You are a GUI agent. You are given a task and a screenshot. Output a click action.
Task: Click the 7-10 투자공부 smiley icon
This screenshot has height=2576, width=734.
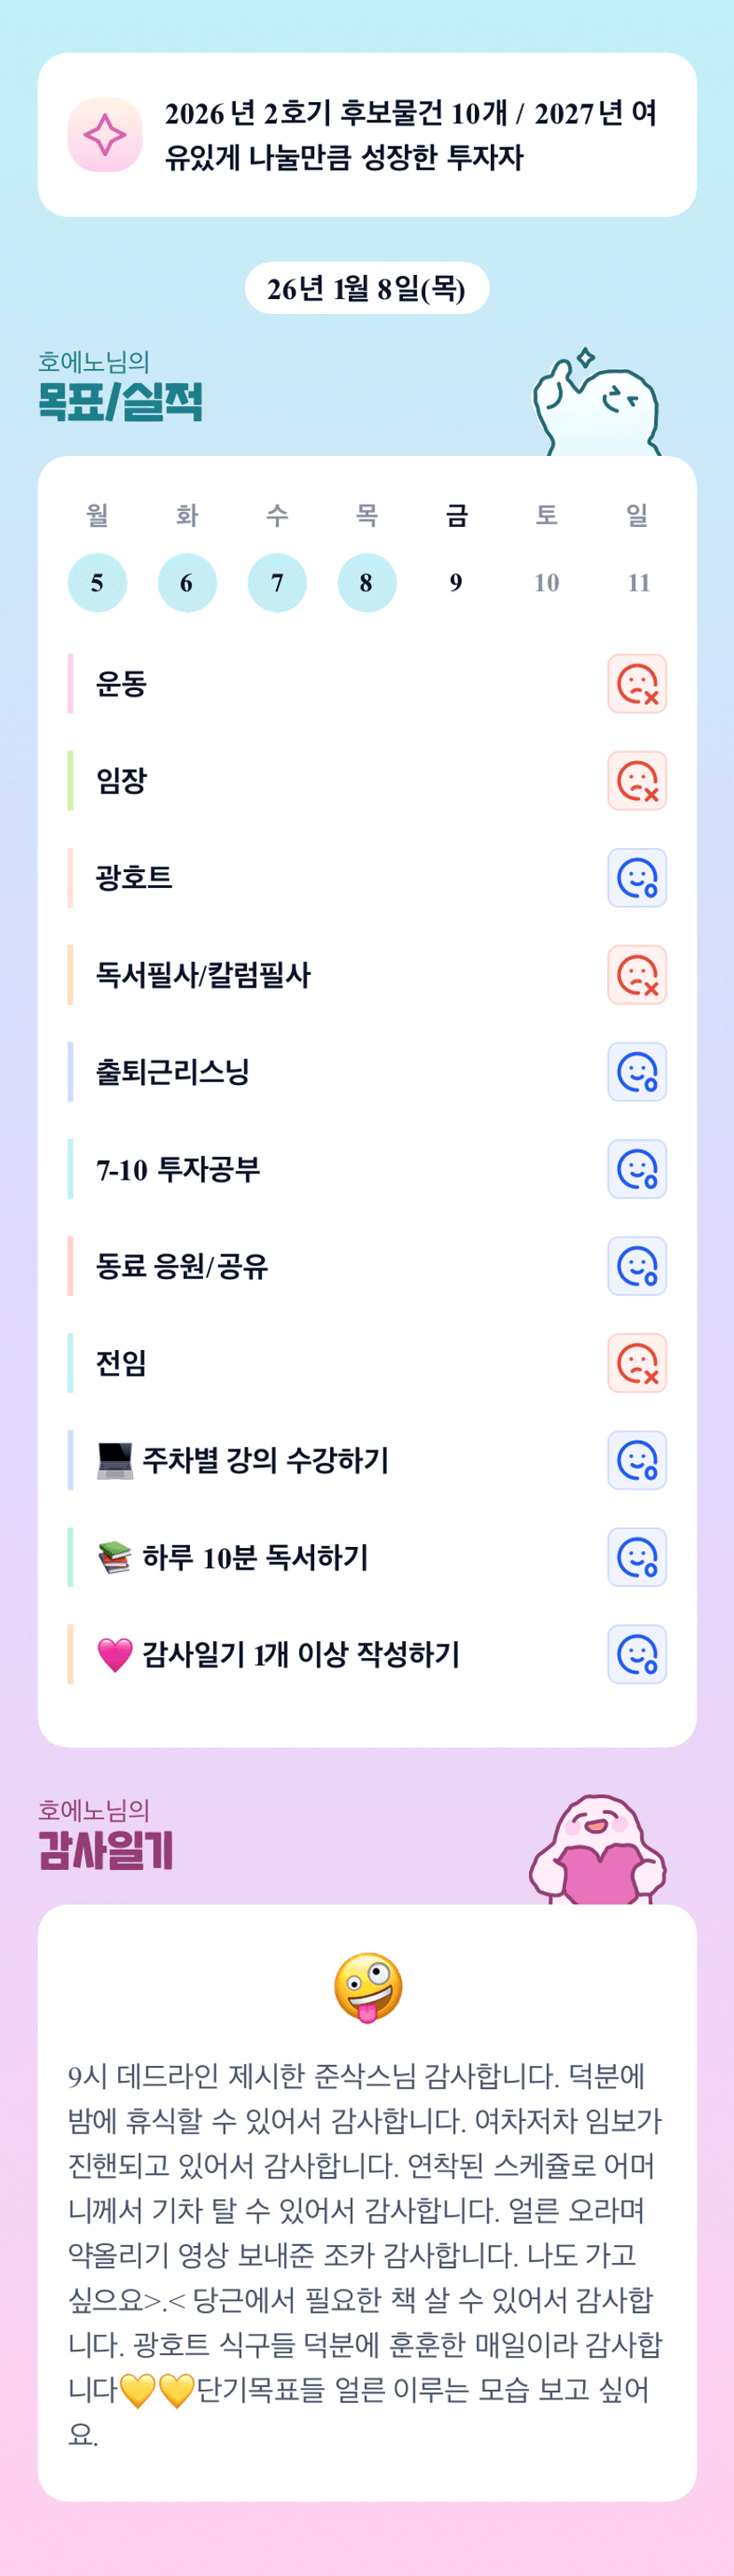tap(637, 1169)
